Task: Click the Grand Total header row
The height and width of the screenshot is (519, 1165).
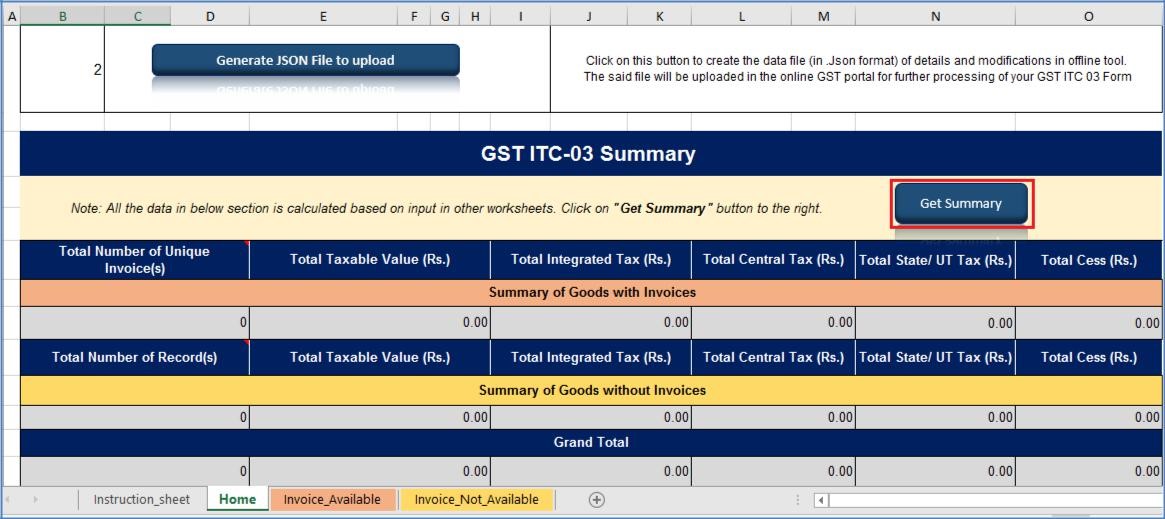Action: click(x=591, y=442)
